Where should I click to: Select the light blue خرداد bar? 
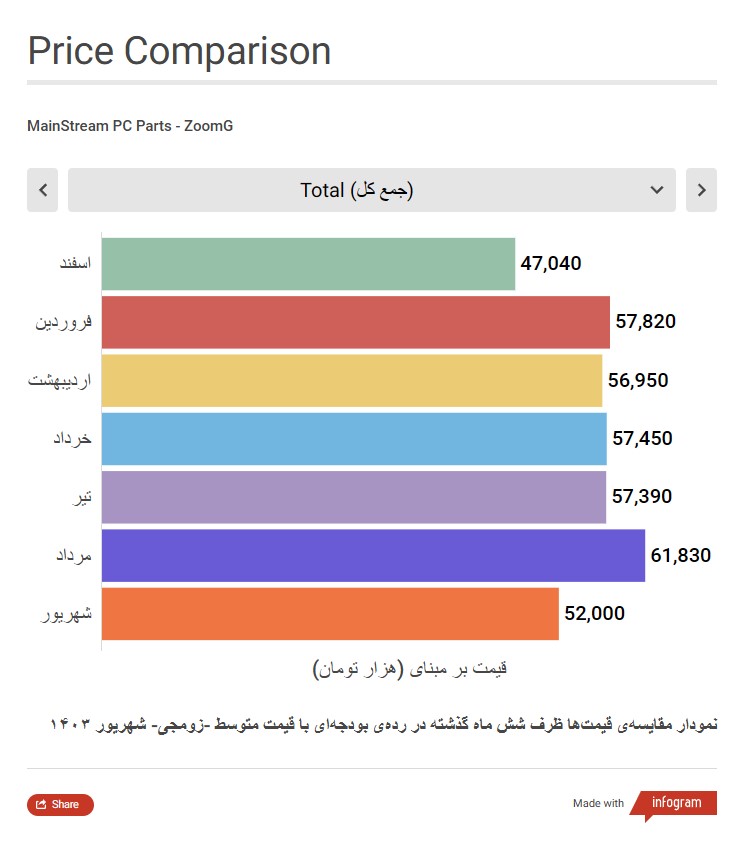(354, 439)
